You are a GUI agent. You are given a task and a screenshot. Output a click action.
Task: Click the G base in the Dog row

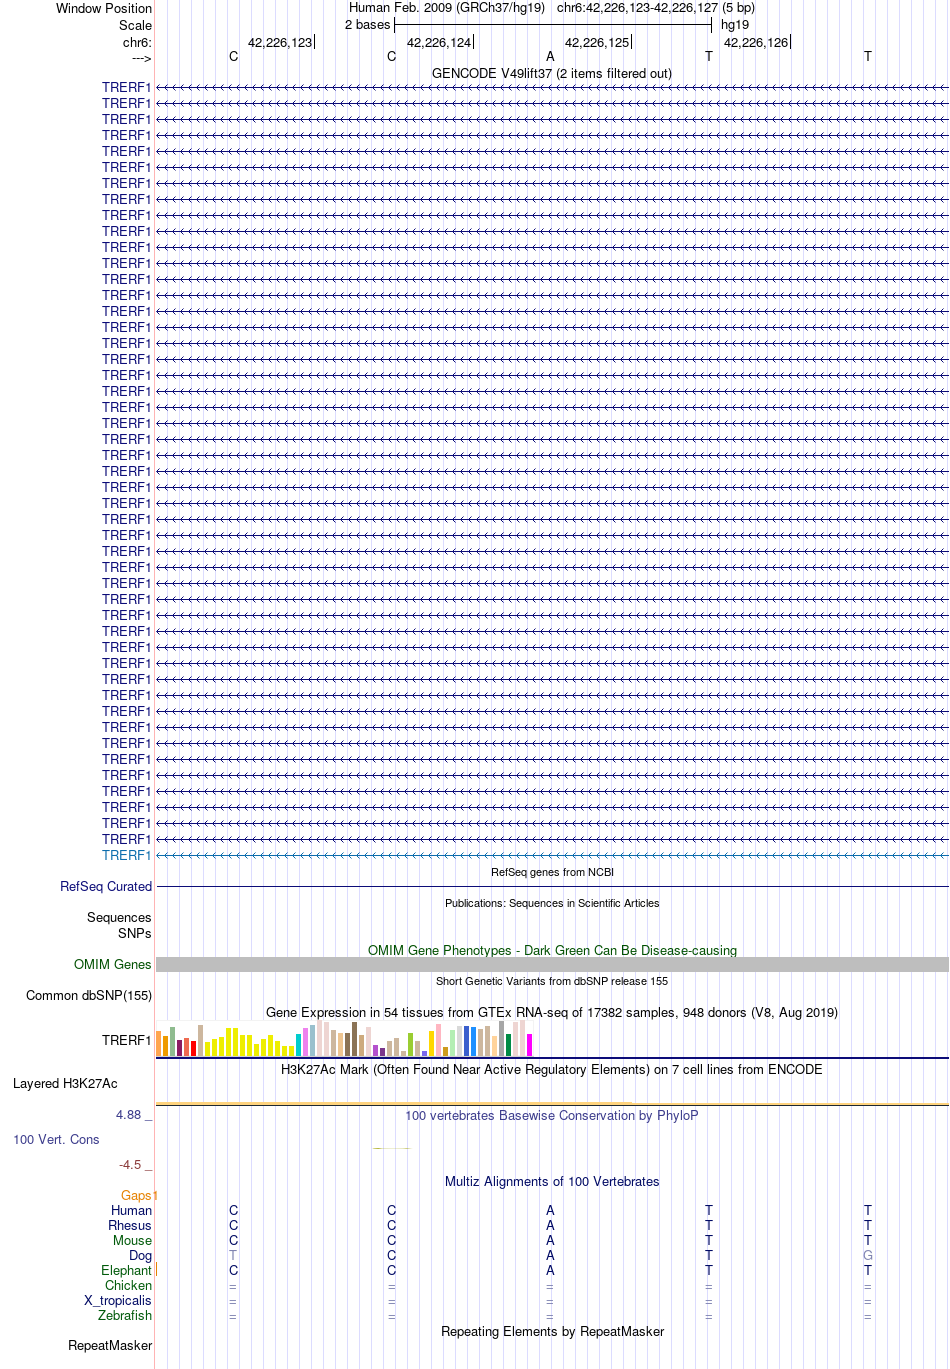[867, 1255]
